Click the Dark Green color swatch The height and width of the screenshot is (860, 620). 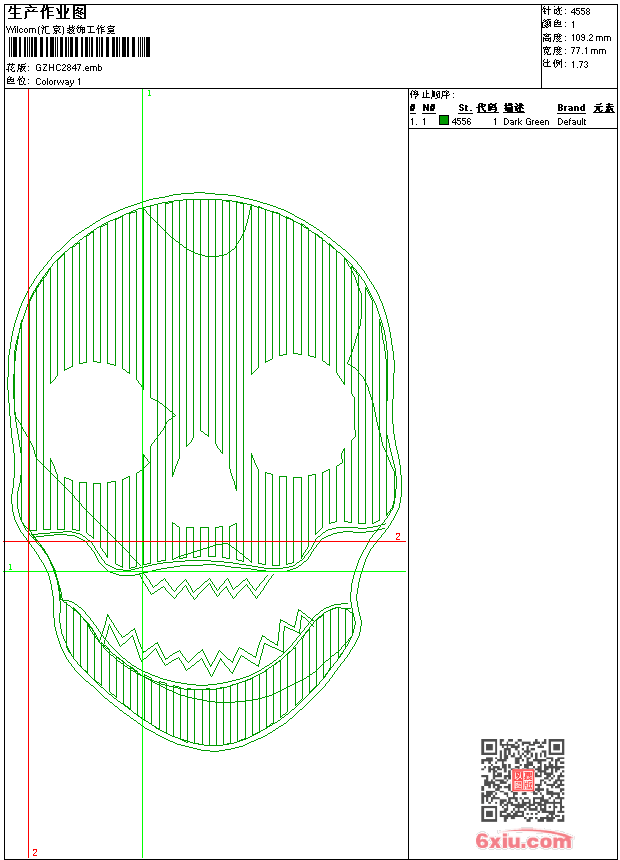pos(444,121)
